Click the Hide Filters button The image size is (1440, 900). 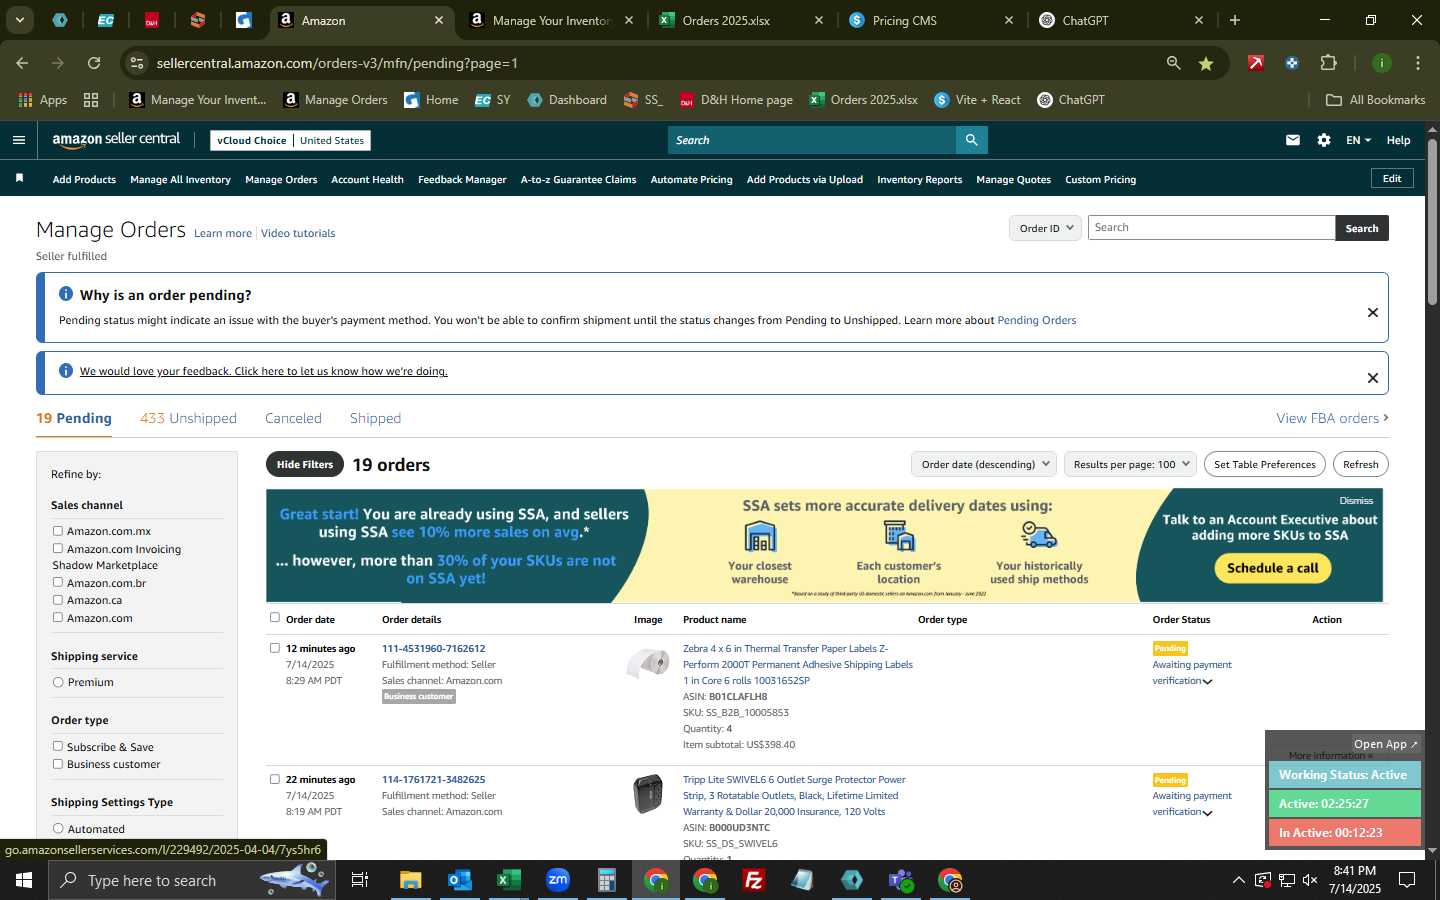[305, 464]
